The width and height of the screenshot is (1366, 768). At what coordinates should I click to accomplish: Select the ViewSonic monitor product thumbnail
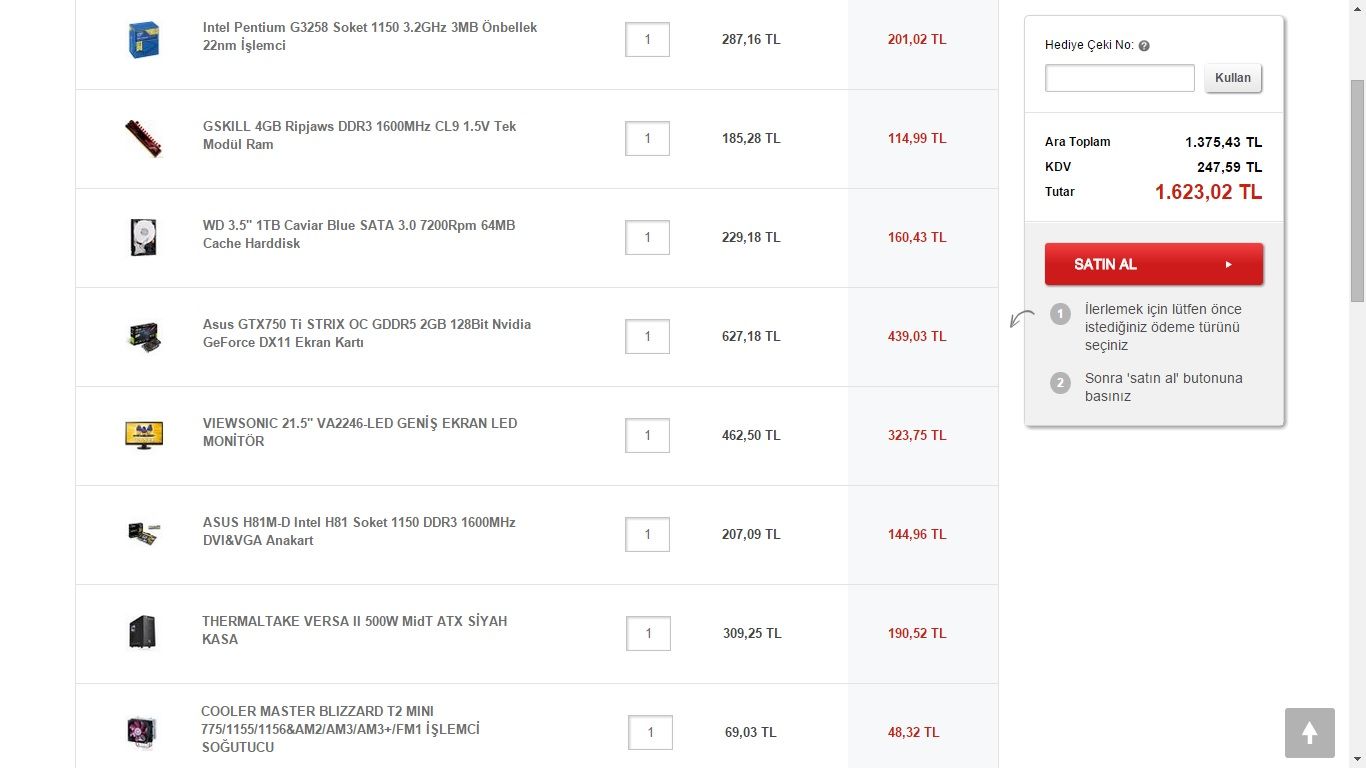(x=144, y=435)
